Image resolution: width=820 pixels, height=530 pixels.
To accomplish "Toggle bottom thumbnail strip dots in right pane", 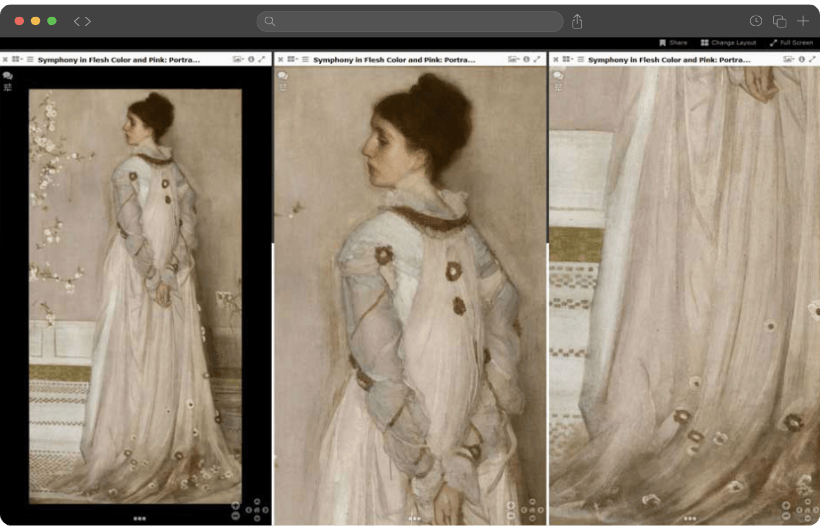I will (690, 518).
